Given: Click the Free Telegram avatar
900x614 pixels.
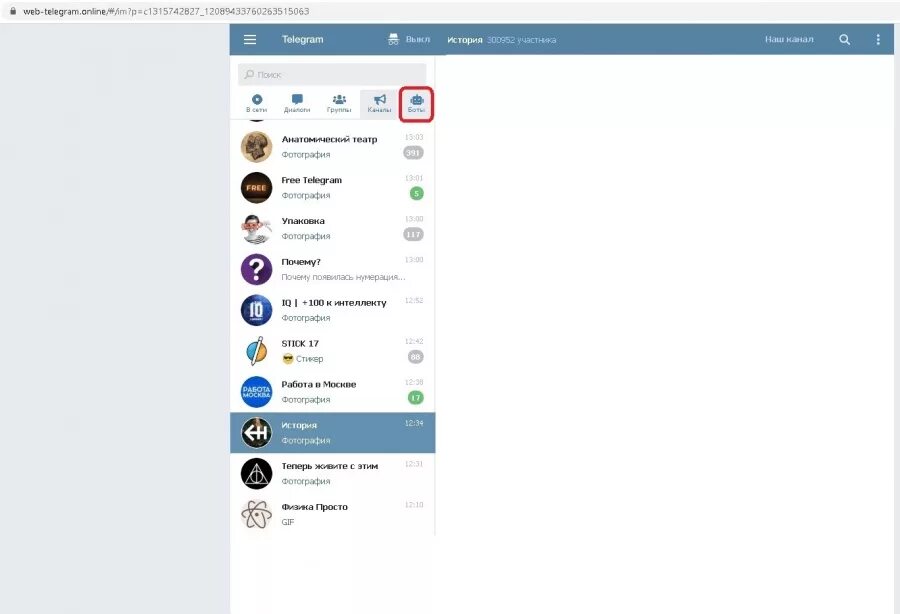Looking at the screenshot, I should coord(256,188).
